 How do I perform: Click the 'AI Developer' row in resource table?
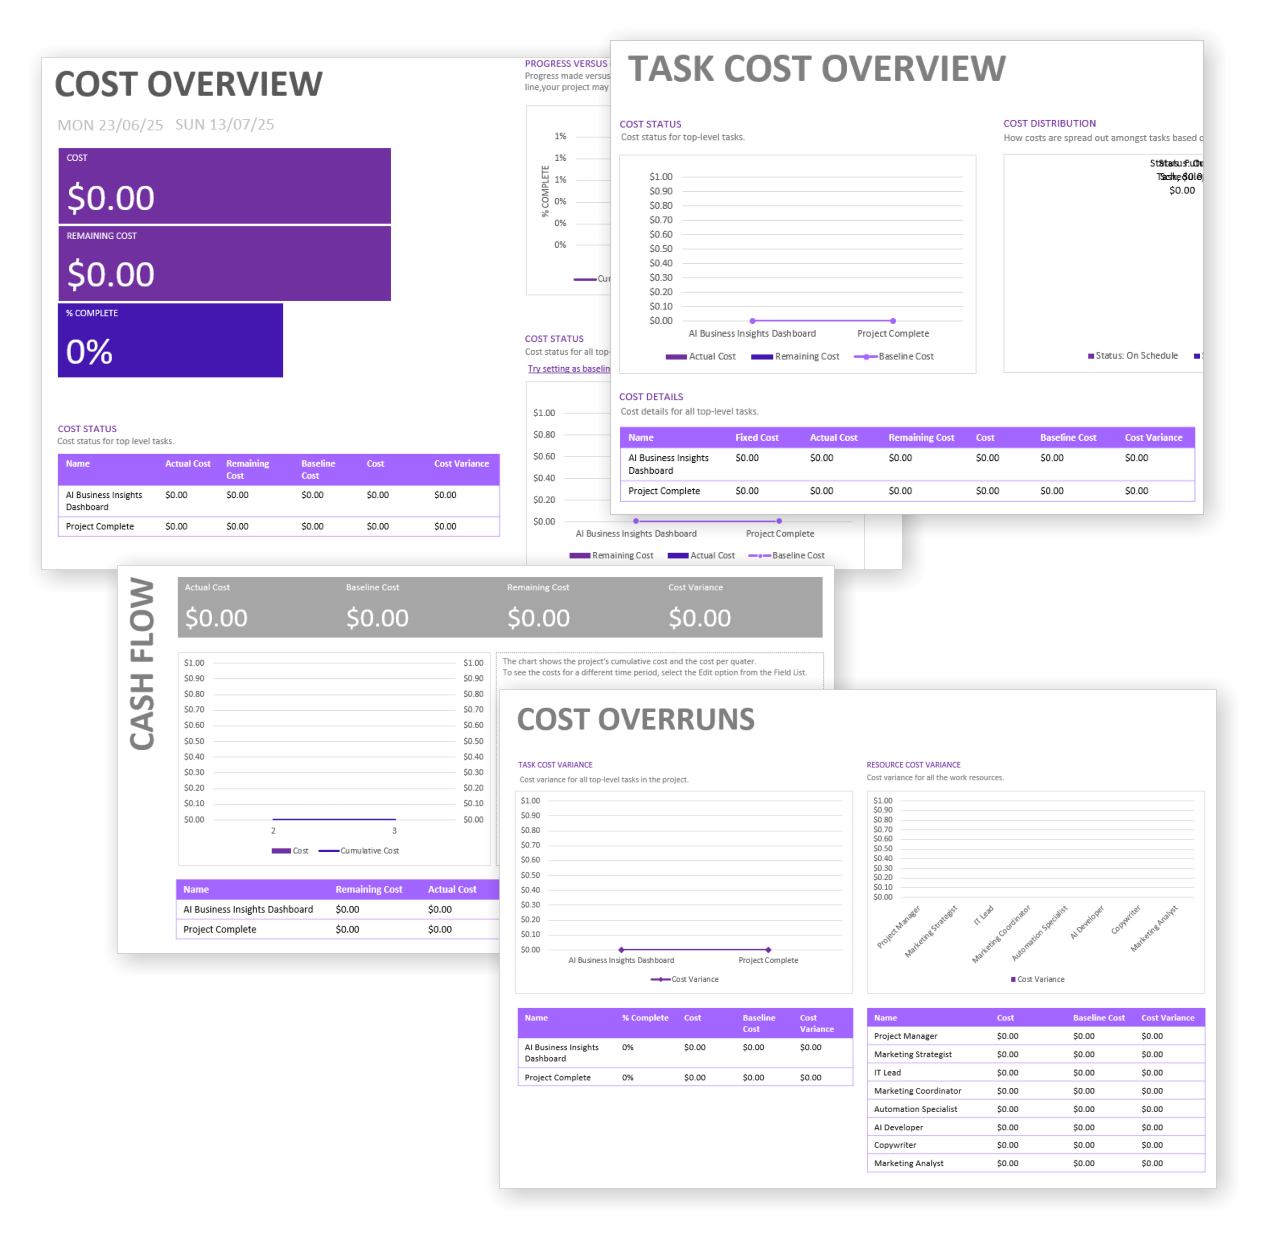click(1036, 1127)
